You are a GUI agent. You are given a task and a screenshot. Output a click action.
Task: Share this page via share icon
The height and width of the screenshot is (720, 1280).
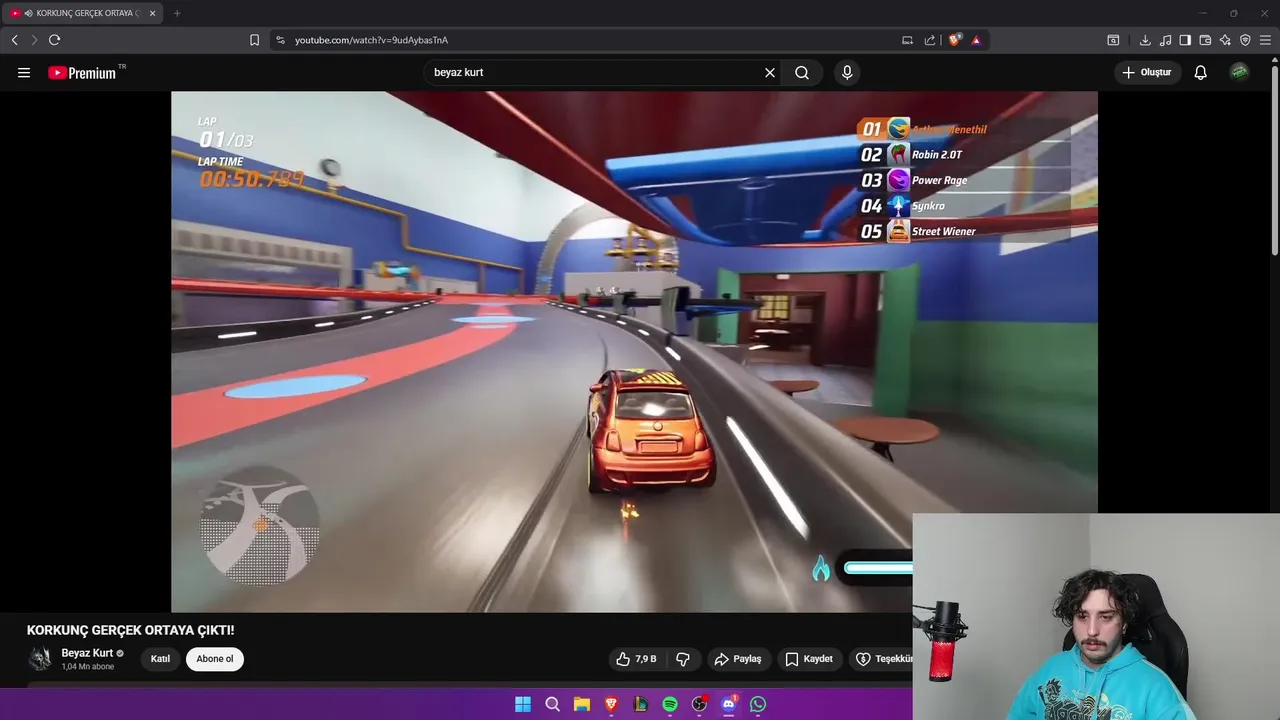pos(930,40)
